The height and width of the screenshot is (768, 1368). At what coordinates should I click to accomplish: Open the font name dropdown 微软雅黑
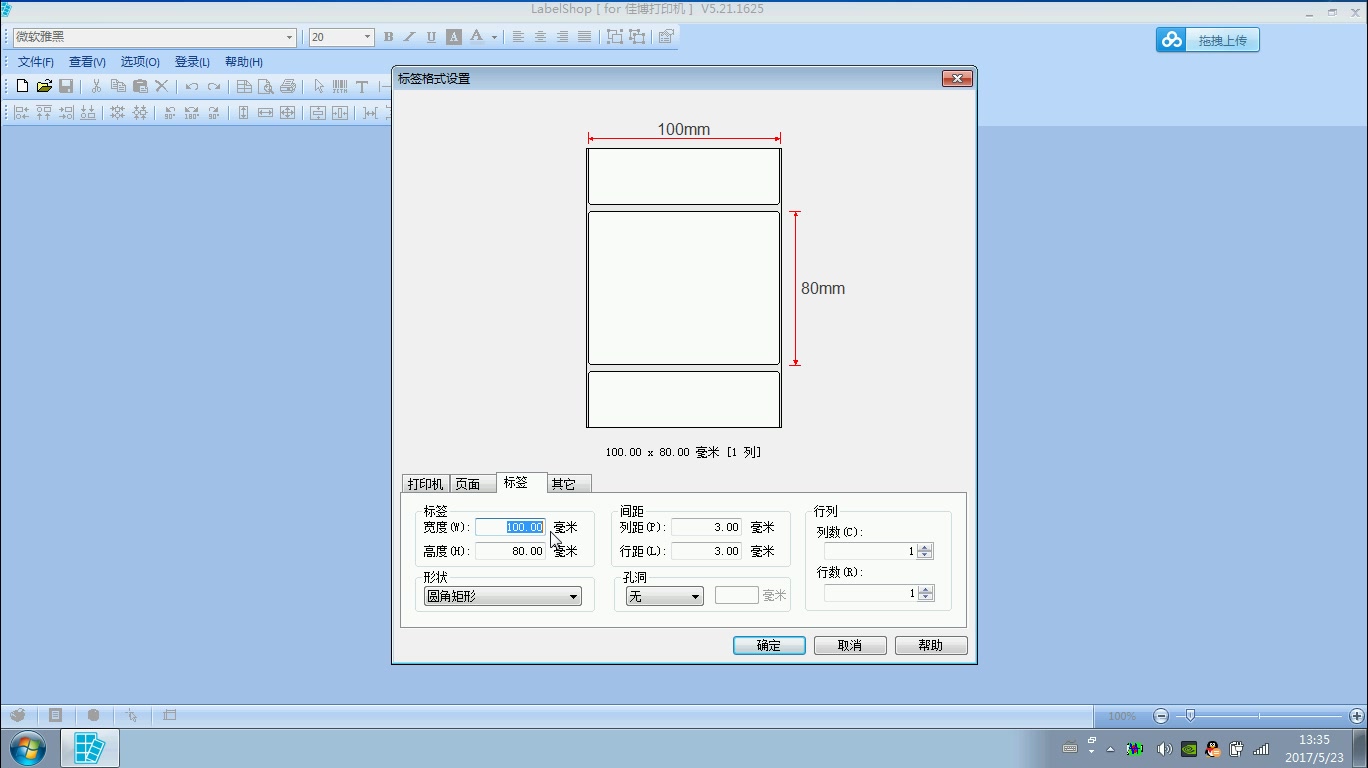point(289,37)
